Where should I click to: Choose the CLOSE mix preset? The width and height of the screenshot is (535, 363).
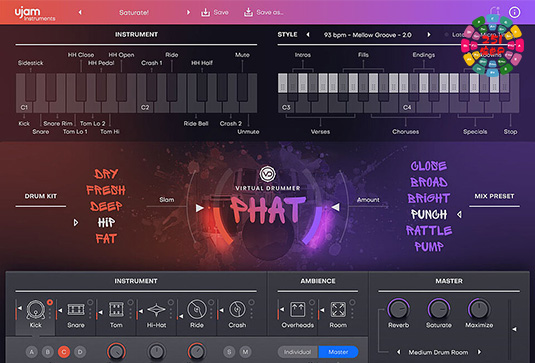[x=429, y=166]
